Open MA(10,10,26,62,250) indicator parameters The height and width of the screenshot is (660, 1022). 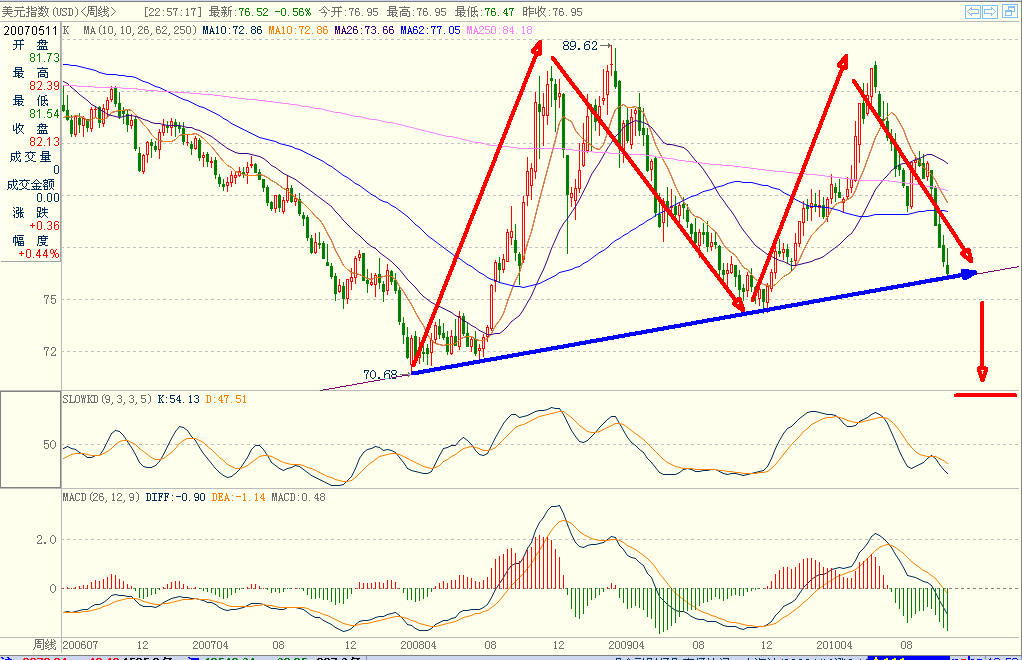tap(140, 30)
